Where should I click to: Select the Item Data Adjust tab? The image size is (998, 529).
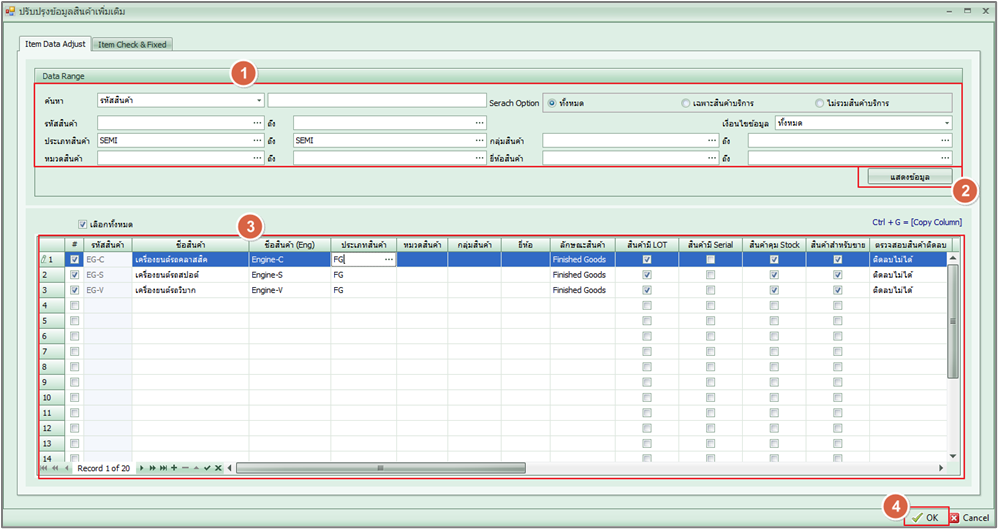(x=55, y=44)
